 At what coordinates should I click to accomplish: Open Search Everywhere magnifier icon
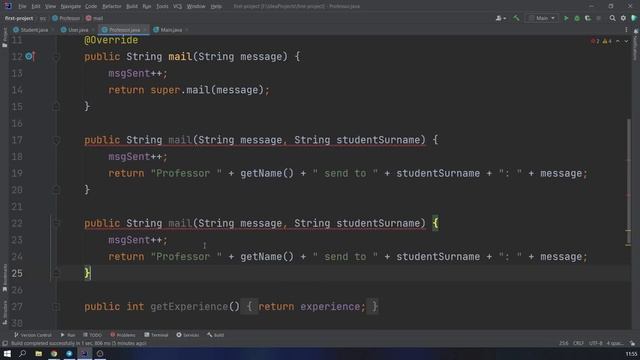point(612,18)
